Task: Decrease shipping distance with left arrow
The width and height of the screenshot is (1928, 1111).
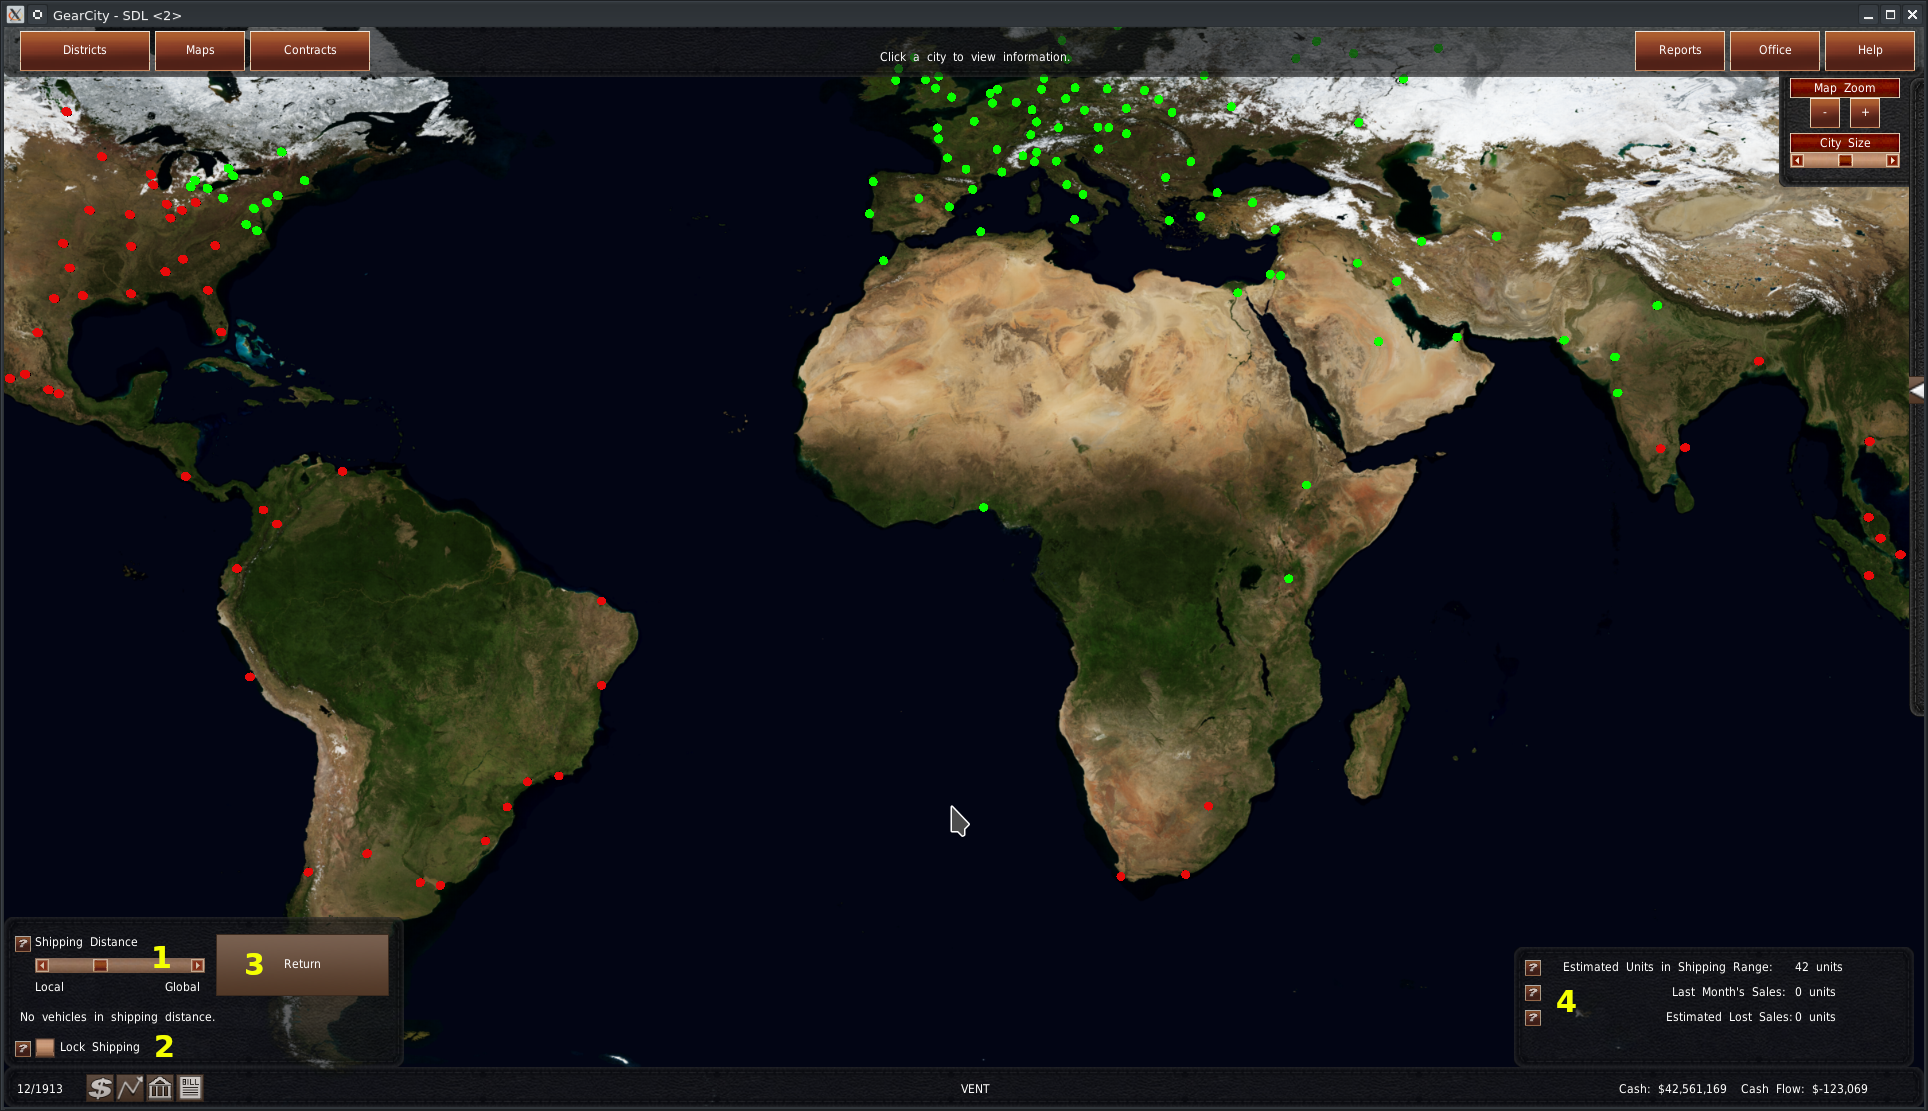Action: point(42,966)
